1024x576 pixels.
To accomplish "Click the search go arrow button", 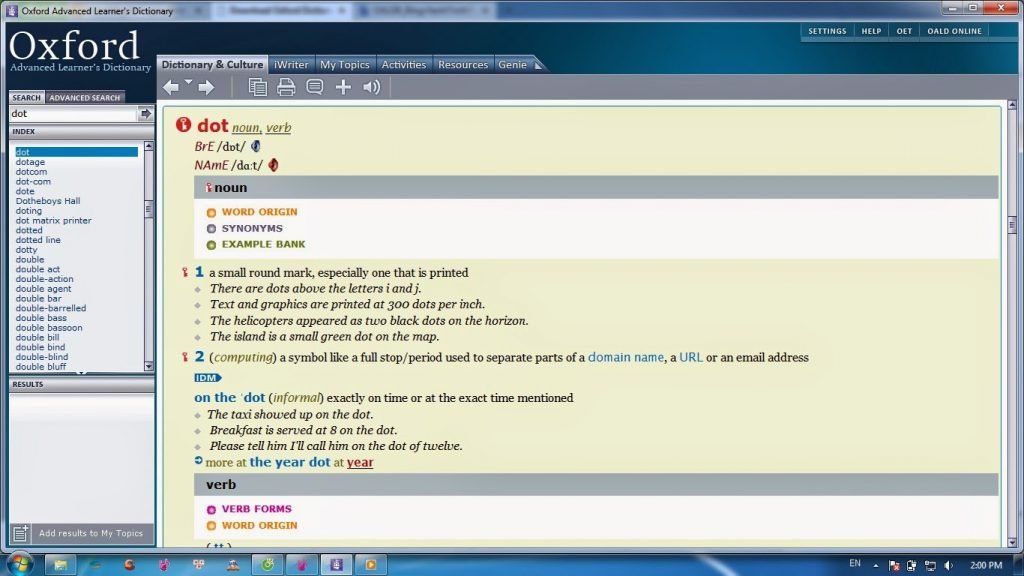I will (x=145, y=114).
